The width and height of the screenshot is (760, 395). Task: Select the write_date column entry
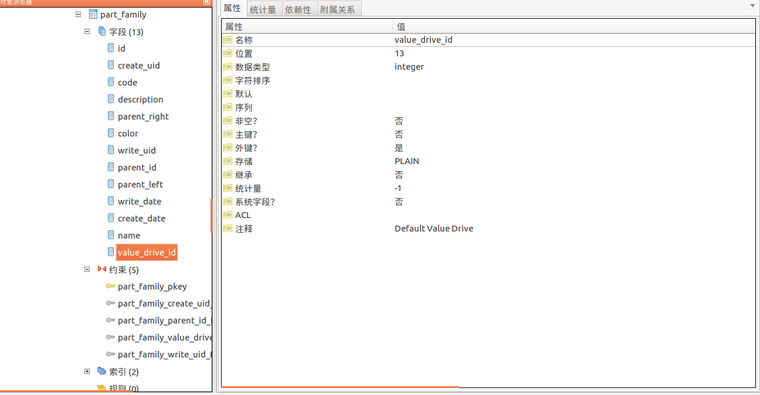(x=140, y=201)
